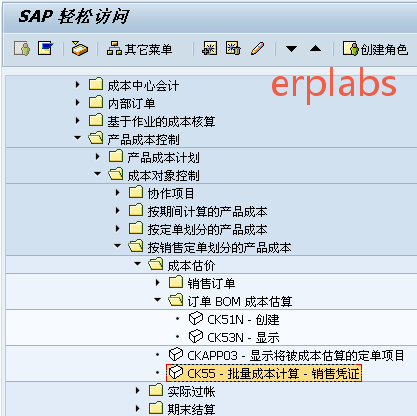Select the '订单 BOM 成本估算' tree label
The width and height of the screenshot is (417, 416).
point(240,302)
